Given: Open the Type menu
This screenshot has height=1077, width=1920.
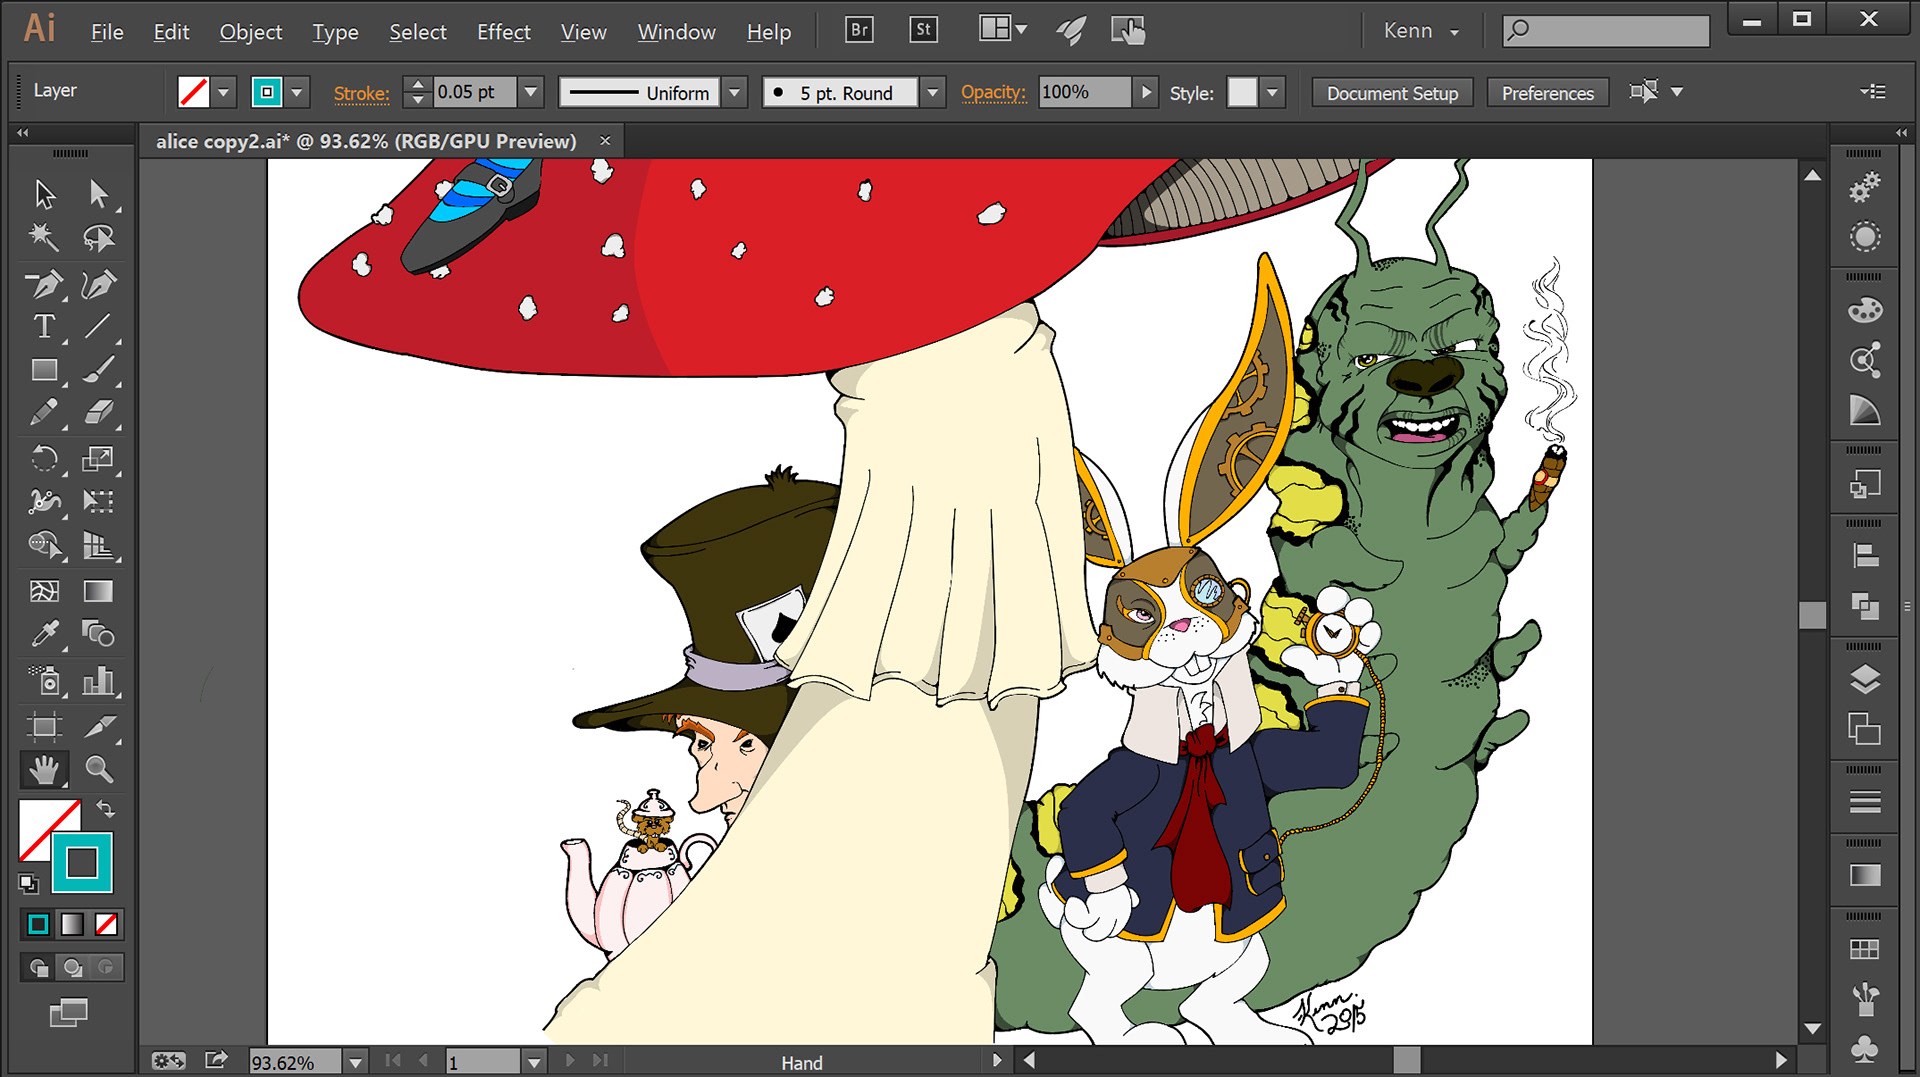Looking at the screenshot, I should (x=335, y=32).
